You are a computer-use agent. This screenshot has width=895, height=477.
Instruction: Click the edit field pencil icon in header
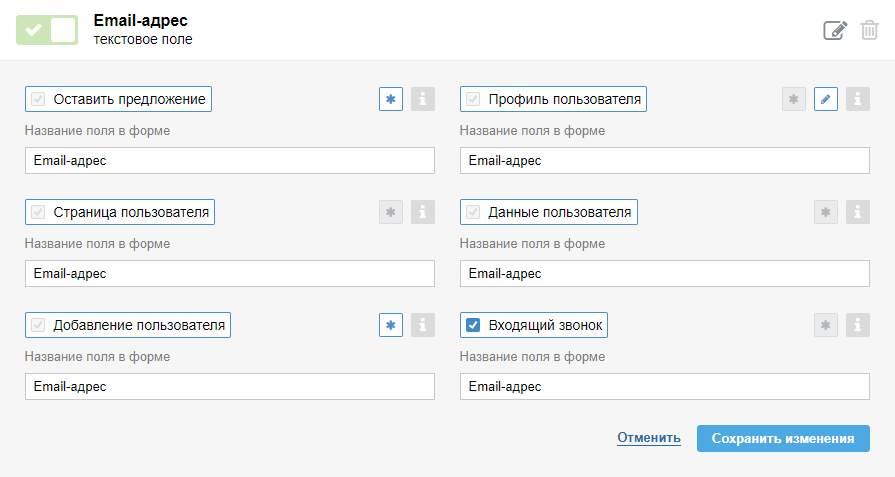click(x=834, y=30)
